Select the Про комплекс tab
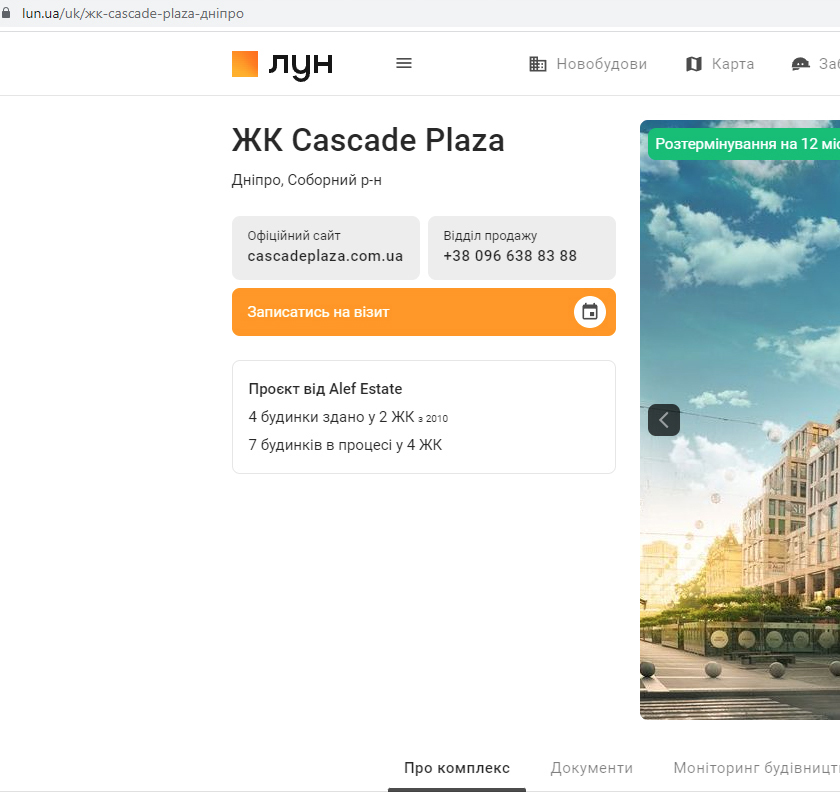840x792 pixels. pyautogui.click(x=457, y=768)
